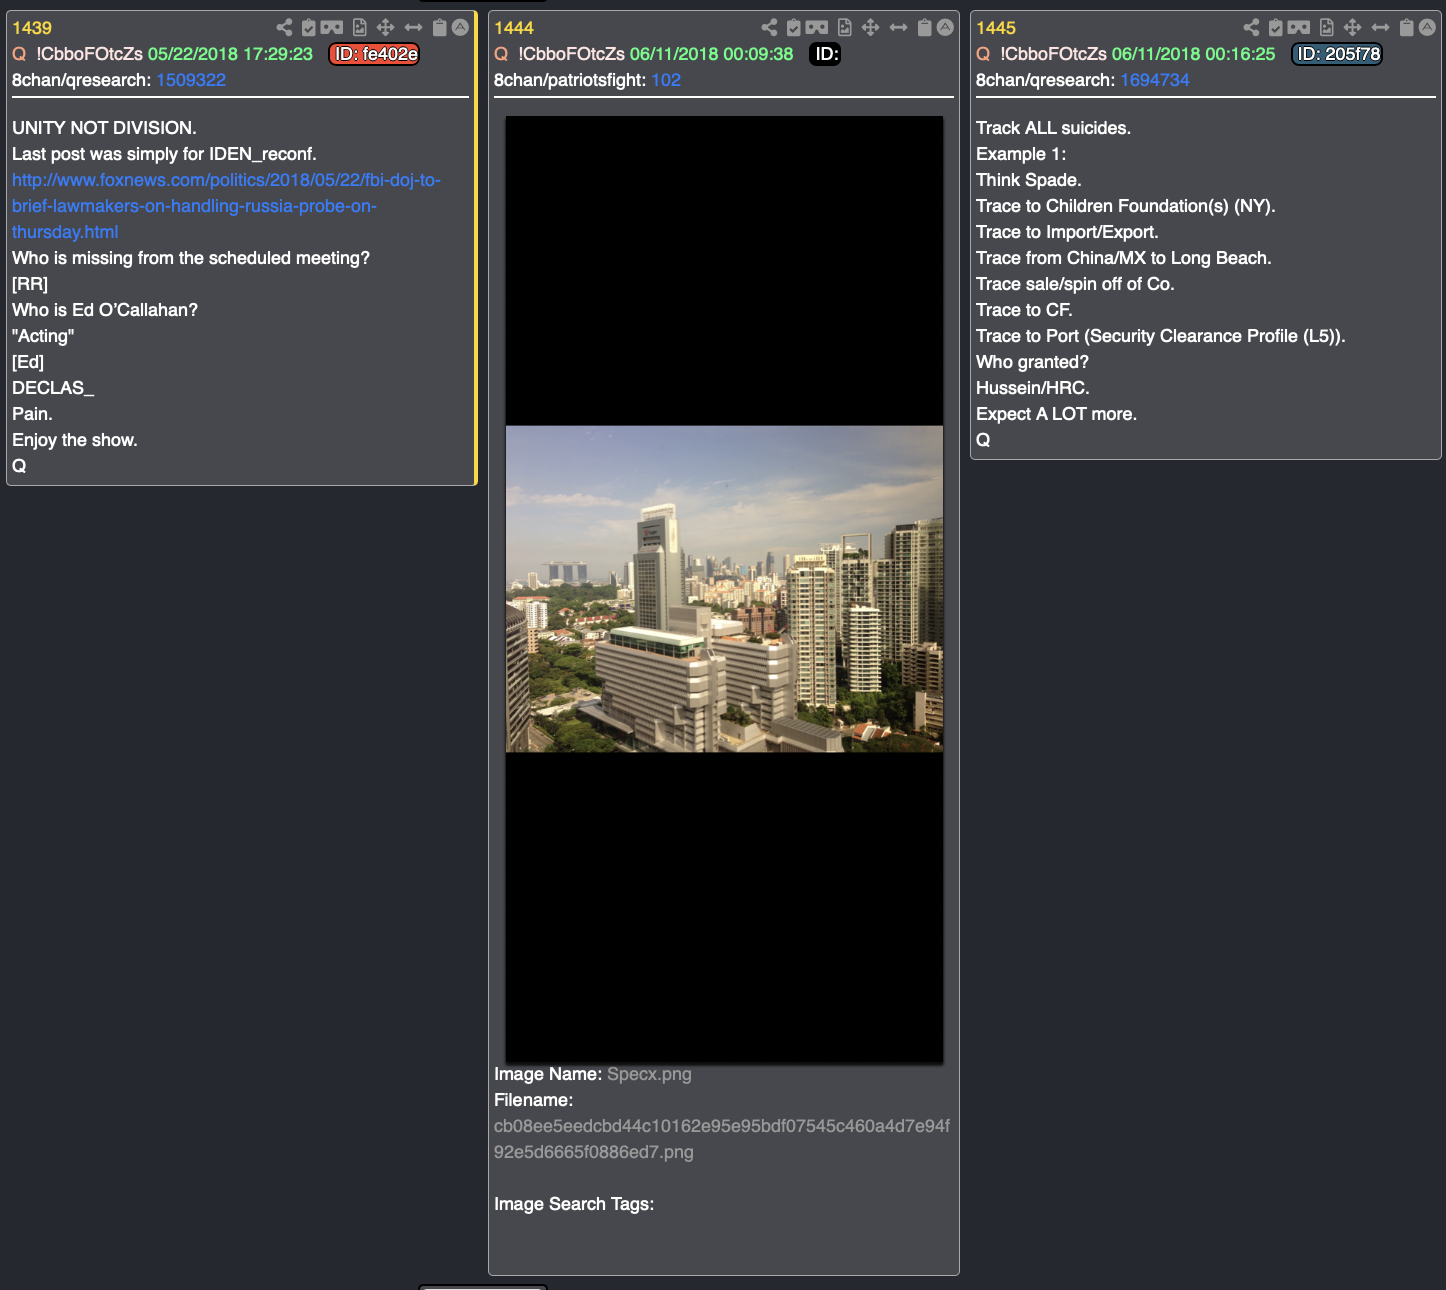Click the clipboard-check icon on post 1444

tap(794, 28)
